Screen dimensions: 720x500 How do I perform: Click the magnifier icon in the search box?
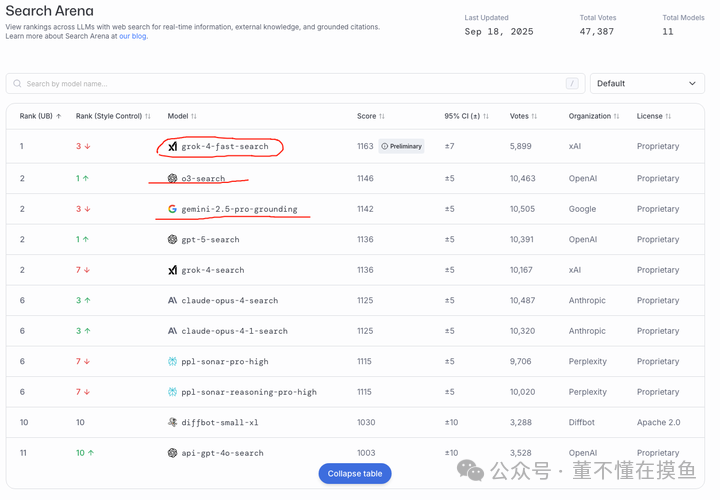[x=17, y=84]
